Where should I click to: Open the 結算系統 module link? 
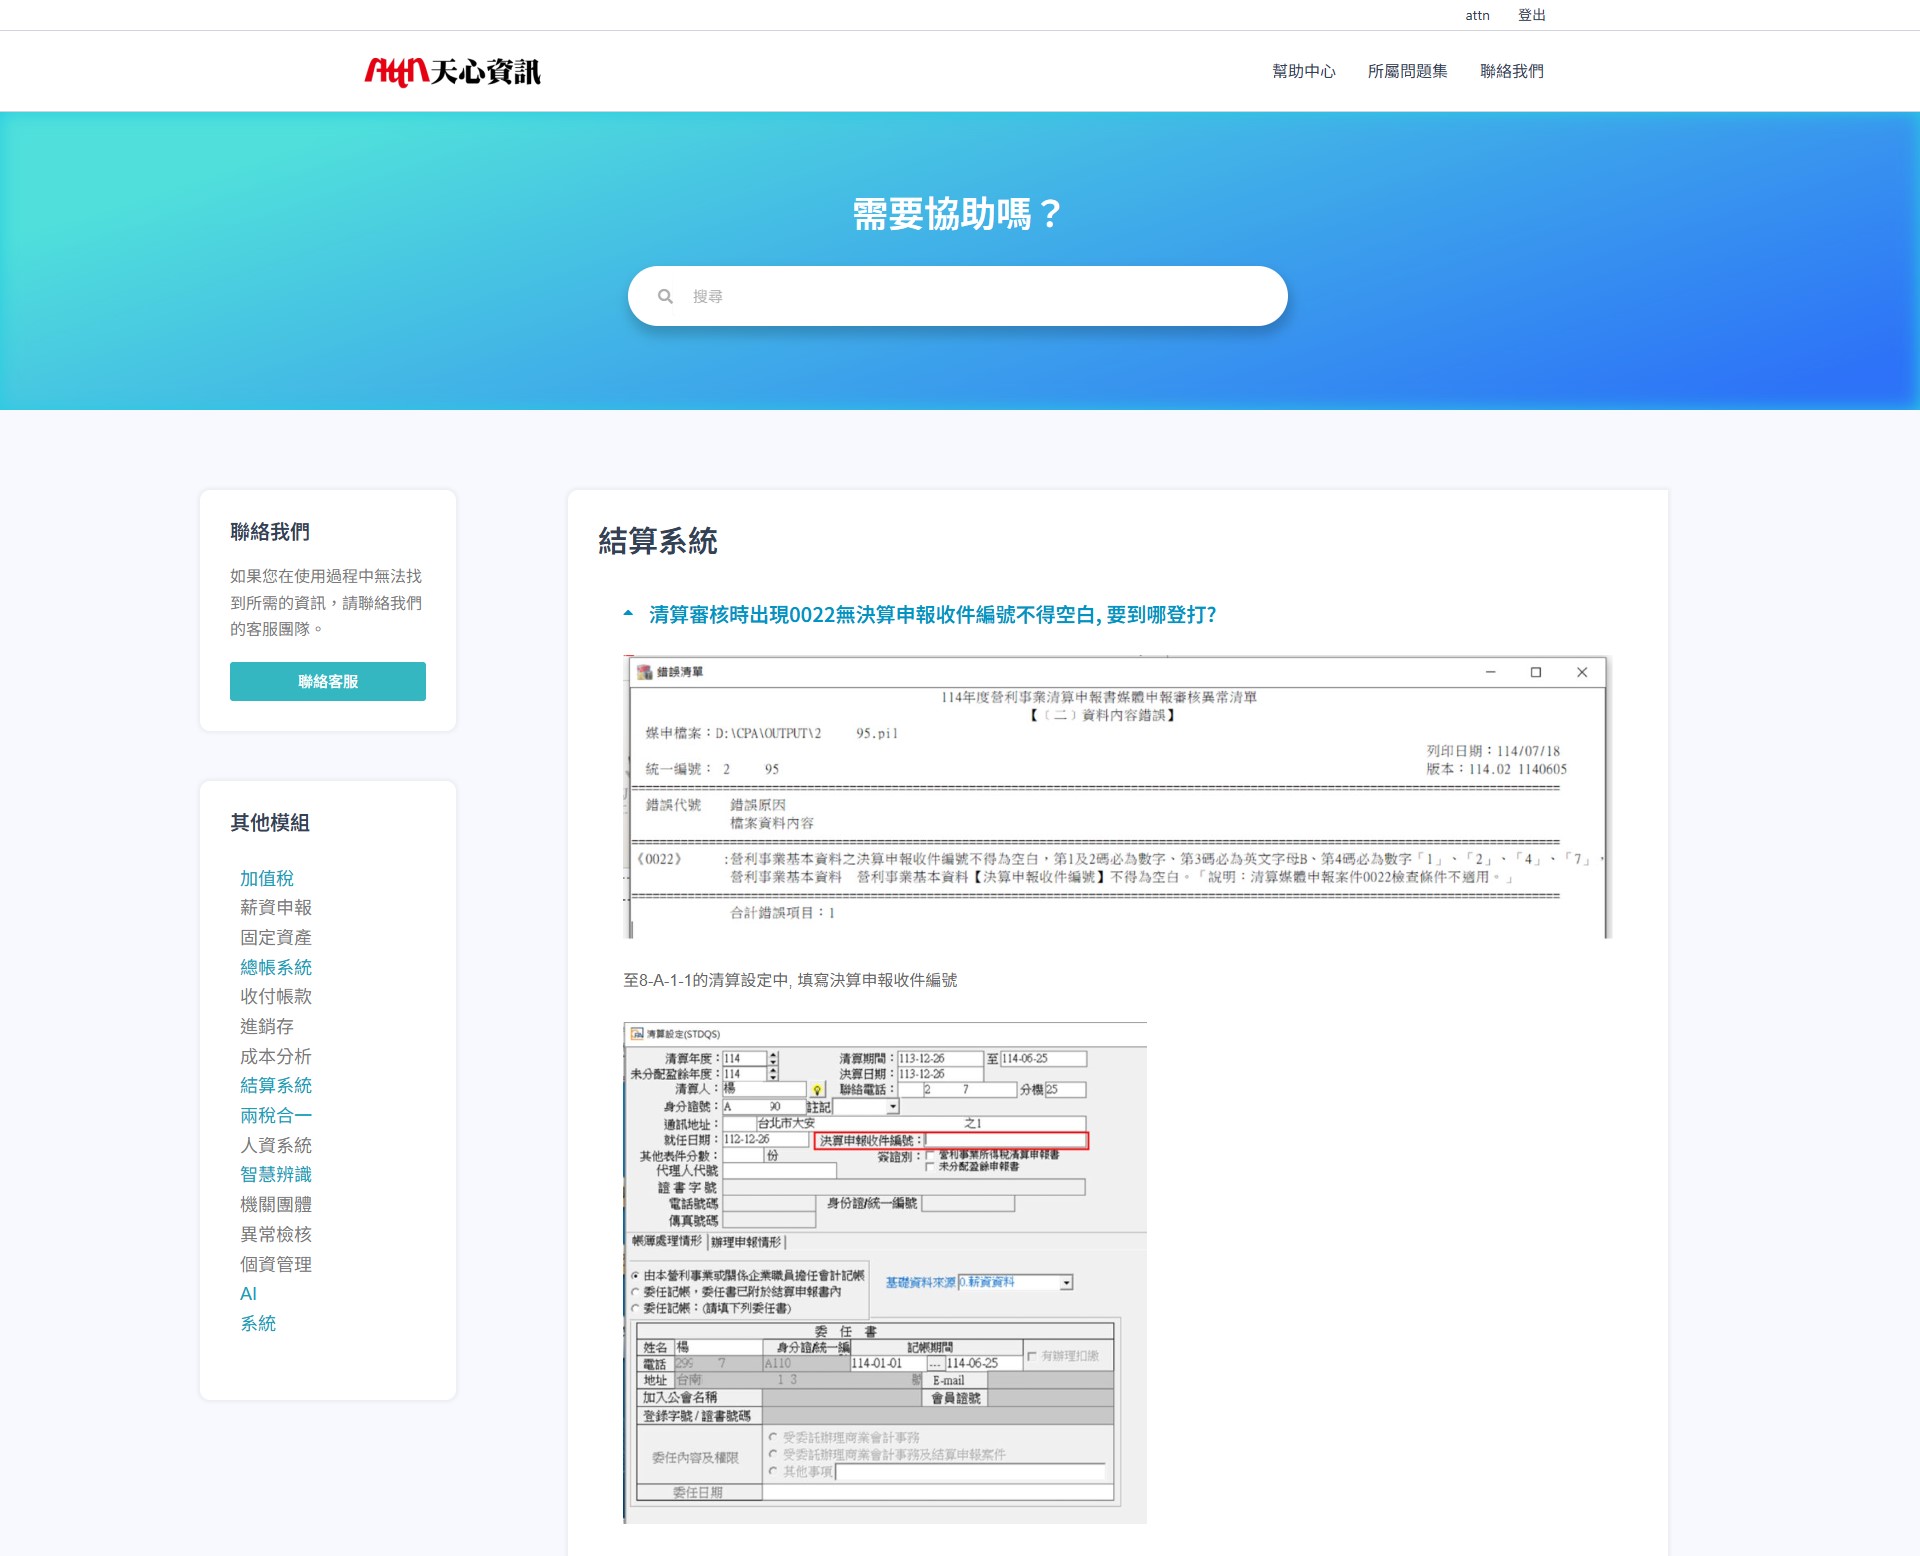pyautogui.click(x=276, y=1085)
